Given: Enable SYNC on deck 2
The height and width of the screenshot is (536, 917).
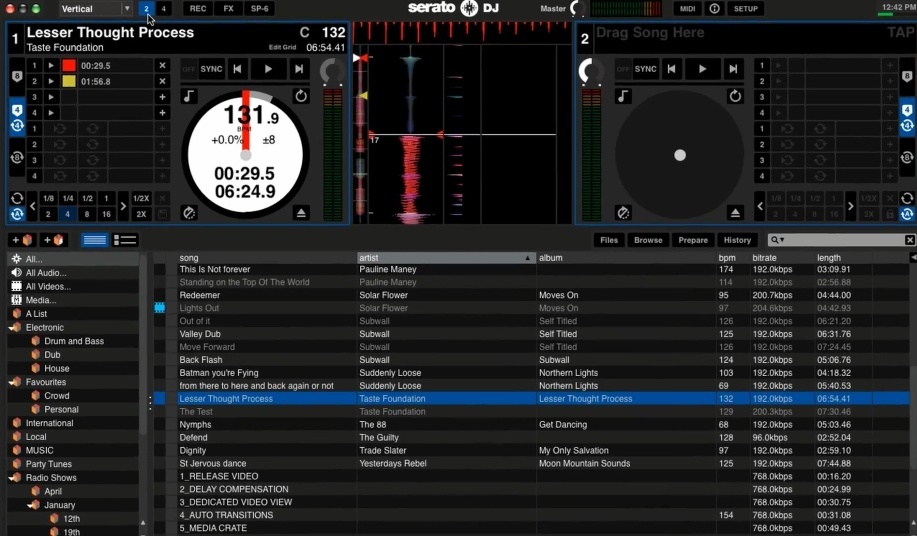Looking at the screenshot, I should tap(646, 69).
